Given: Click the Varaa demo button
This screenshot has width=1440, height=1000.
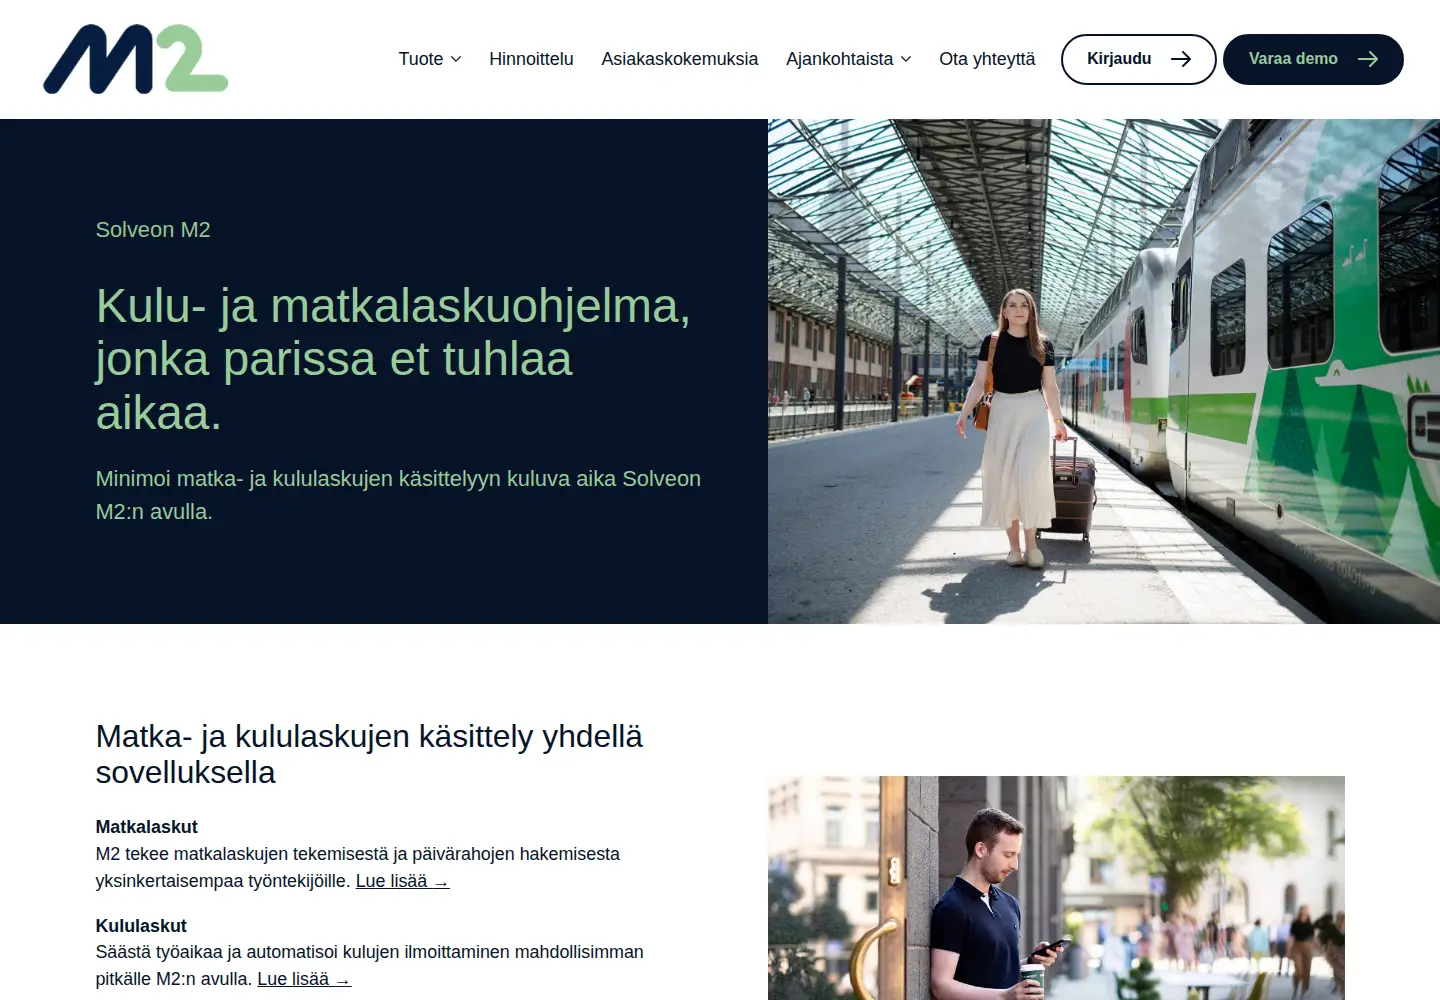Looking at the screenshot, I should (x=1313, y=59).
